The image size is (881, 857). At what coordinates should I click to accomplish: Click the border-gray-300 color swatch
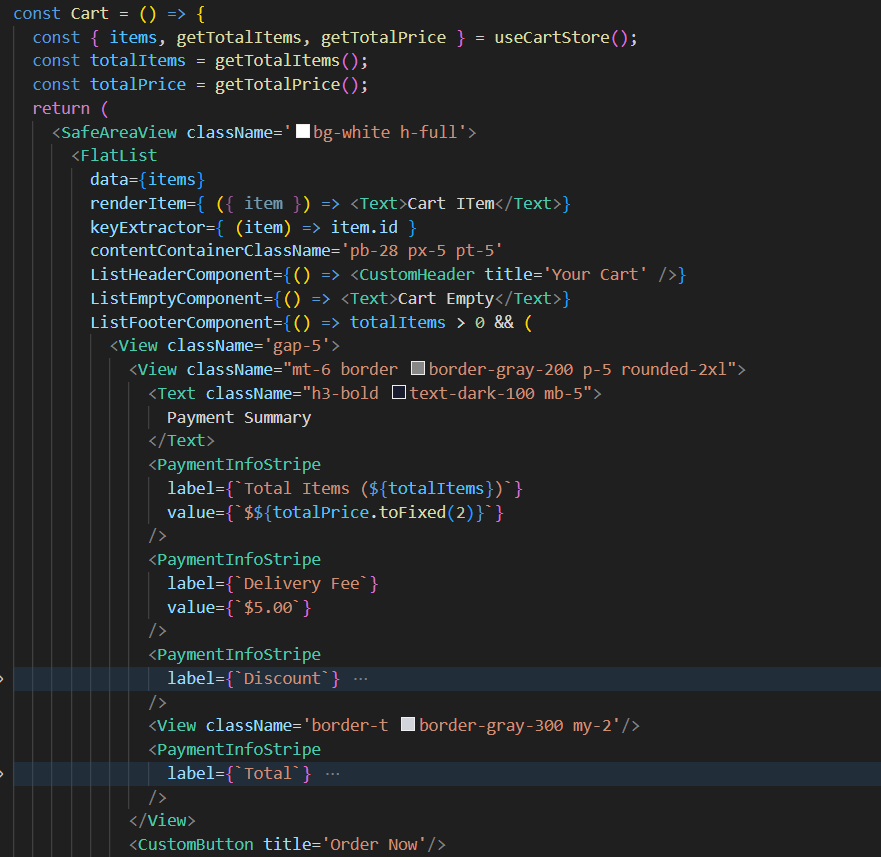(408, 724)
